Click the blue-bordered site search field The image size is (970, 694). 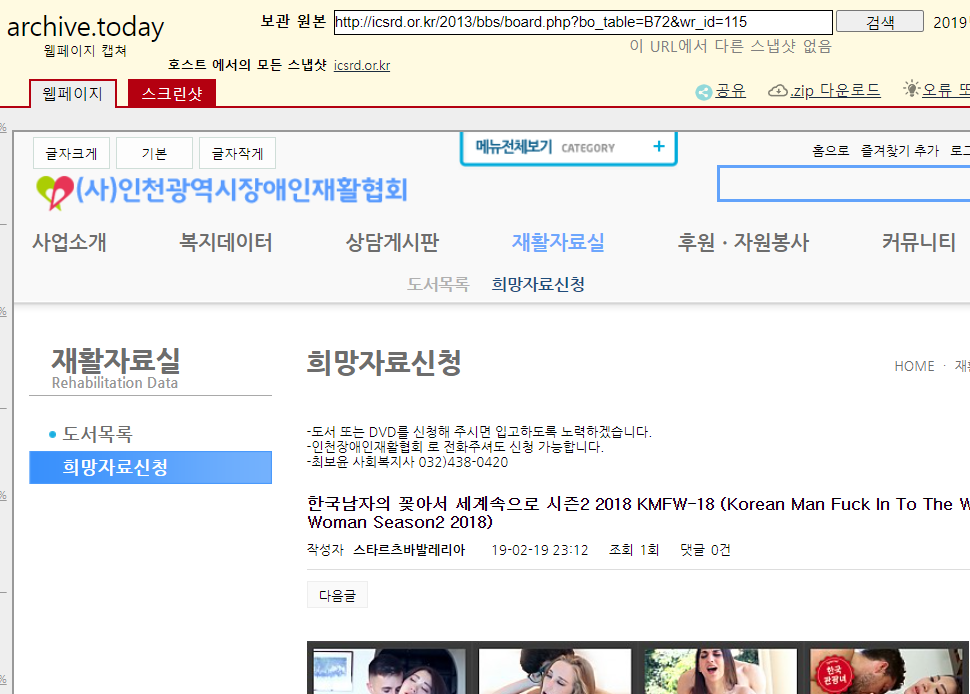tap(843, 184)
